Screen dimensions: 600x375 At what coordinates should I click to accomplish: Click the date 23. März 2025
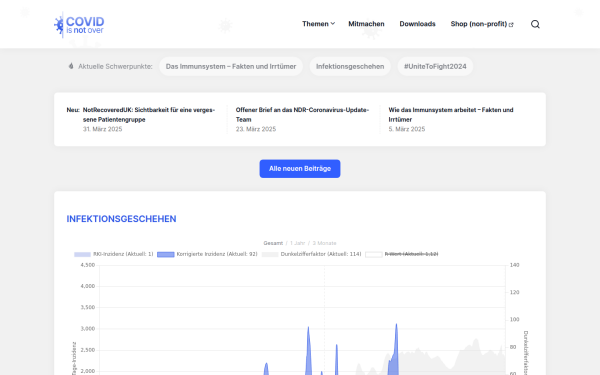point(256,129)
